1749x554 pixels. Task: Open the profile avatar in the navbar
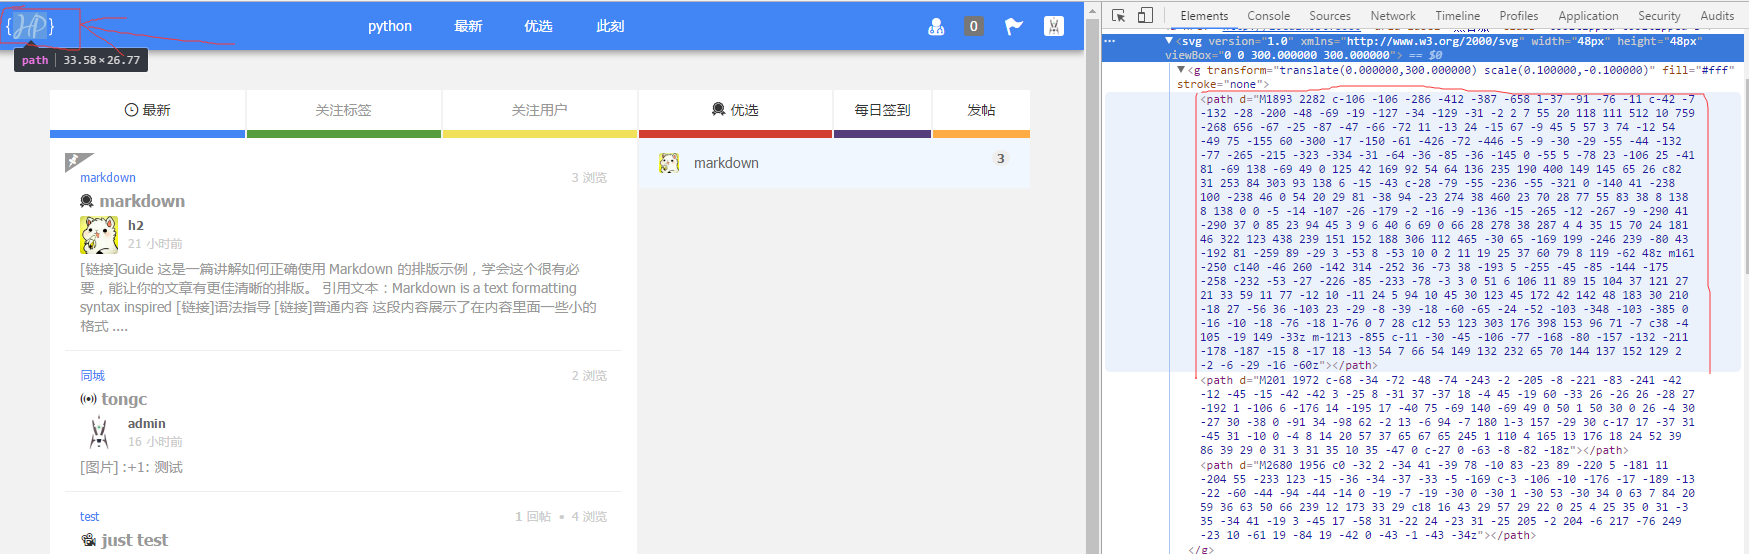1054,26
